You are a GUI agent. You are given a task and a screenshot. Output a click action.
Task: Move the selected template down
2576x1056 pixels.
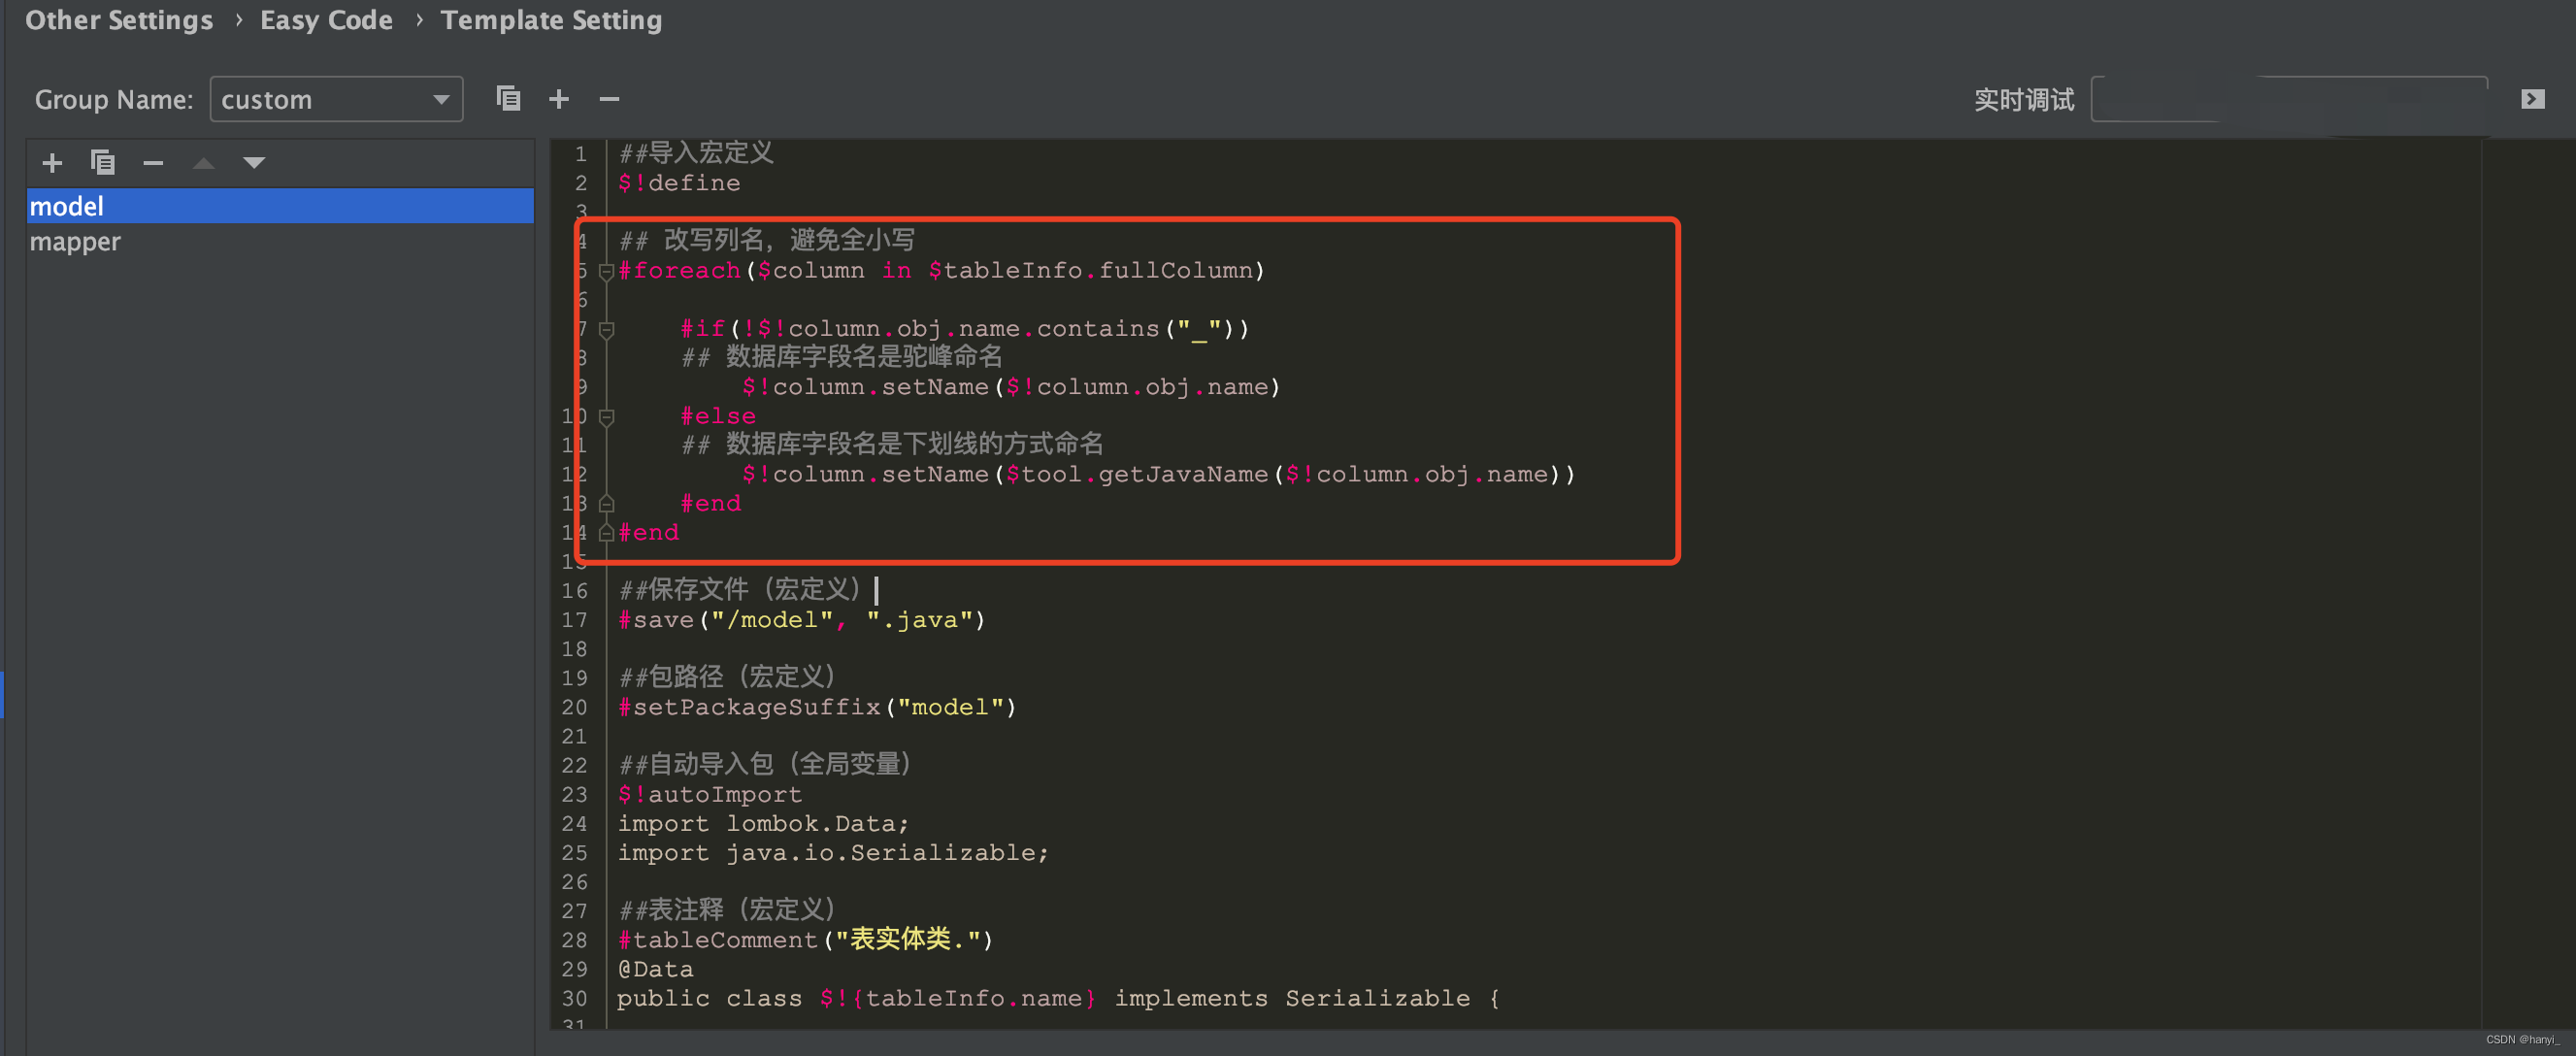254,162
